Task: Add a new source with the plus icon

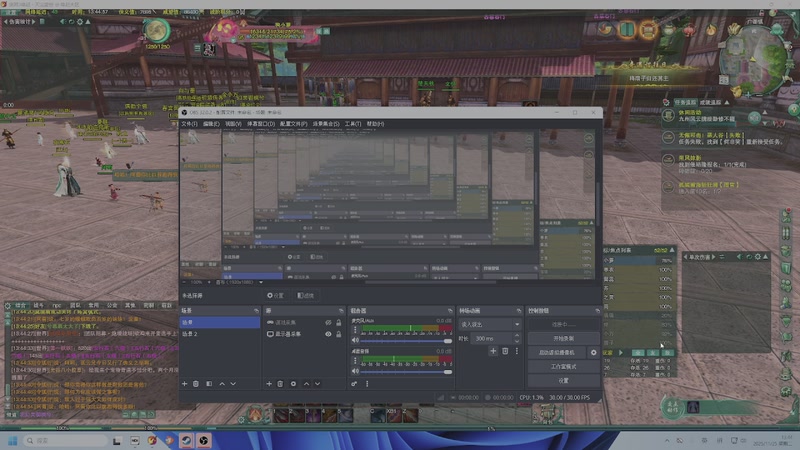Action: click(x=269, y=384)
